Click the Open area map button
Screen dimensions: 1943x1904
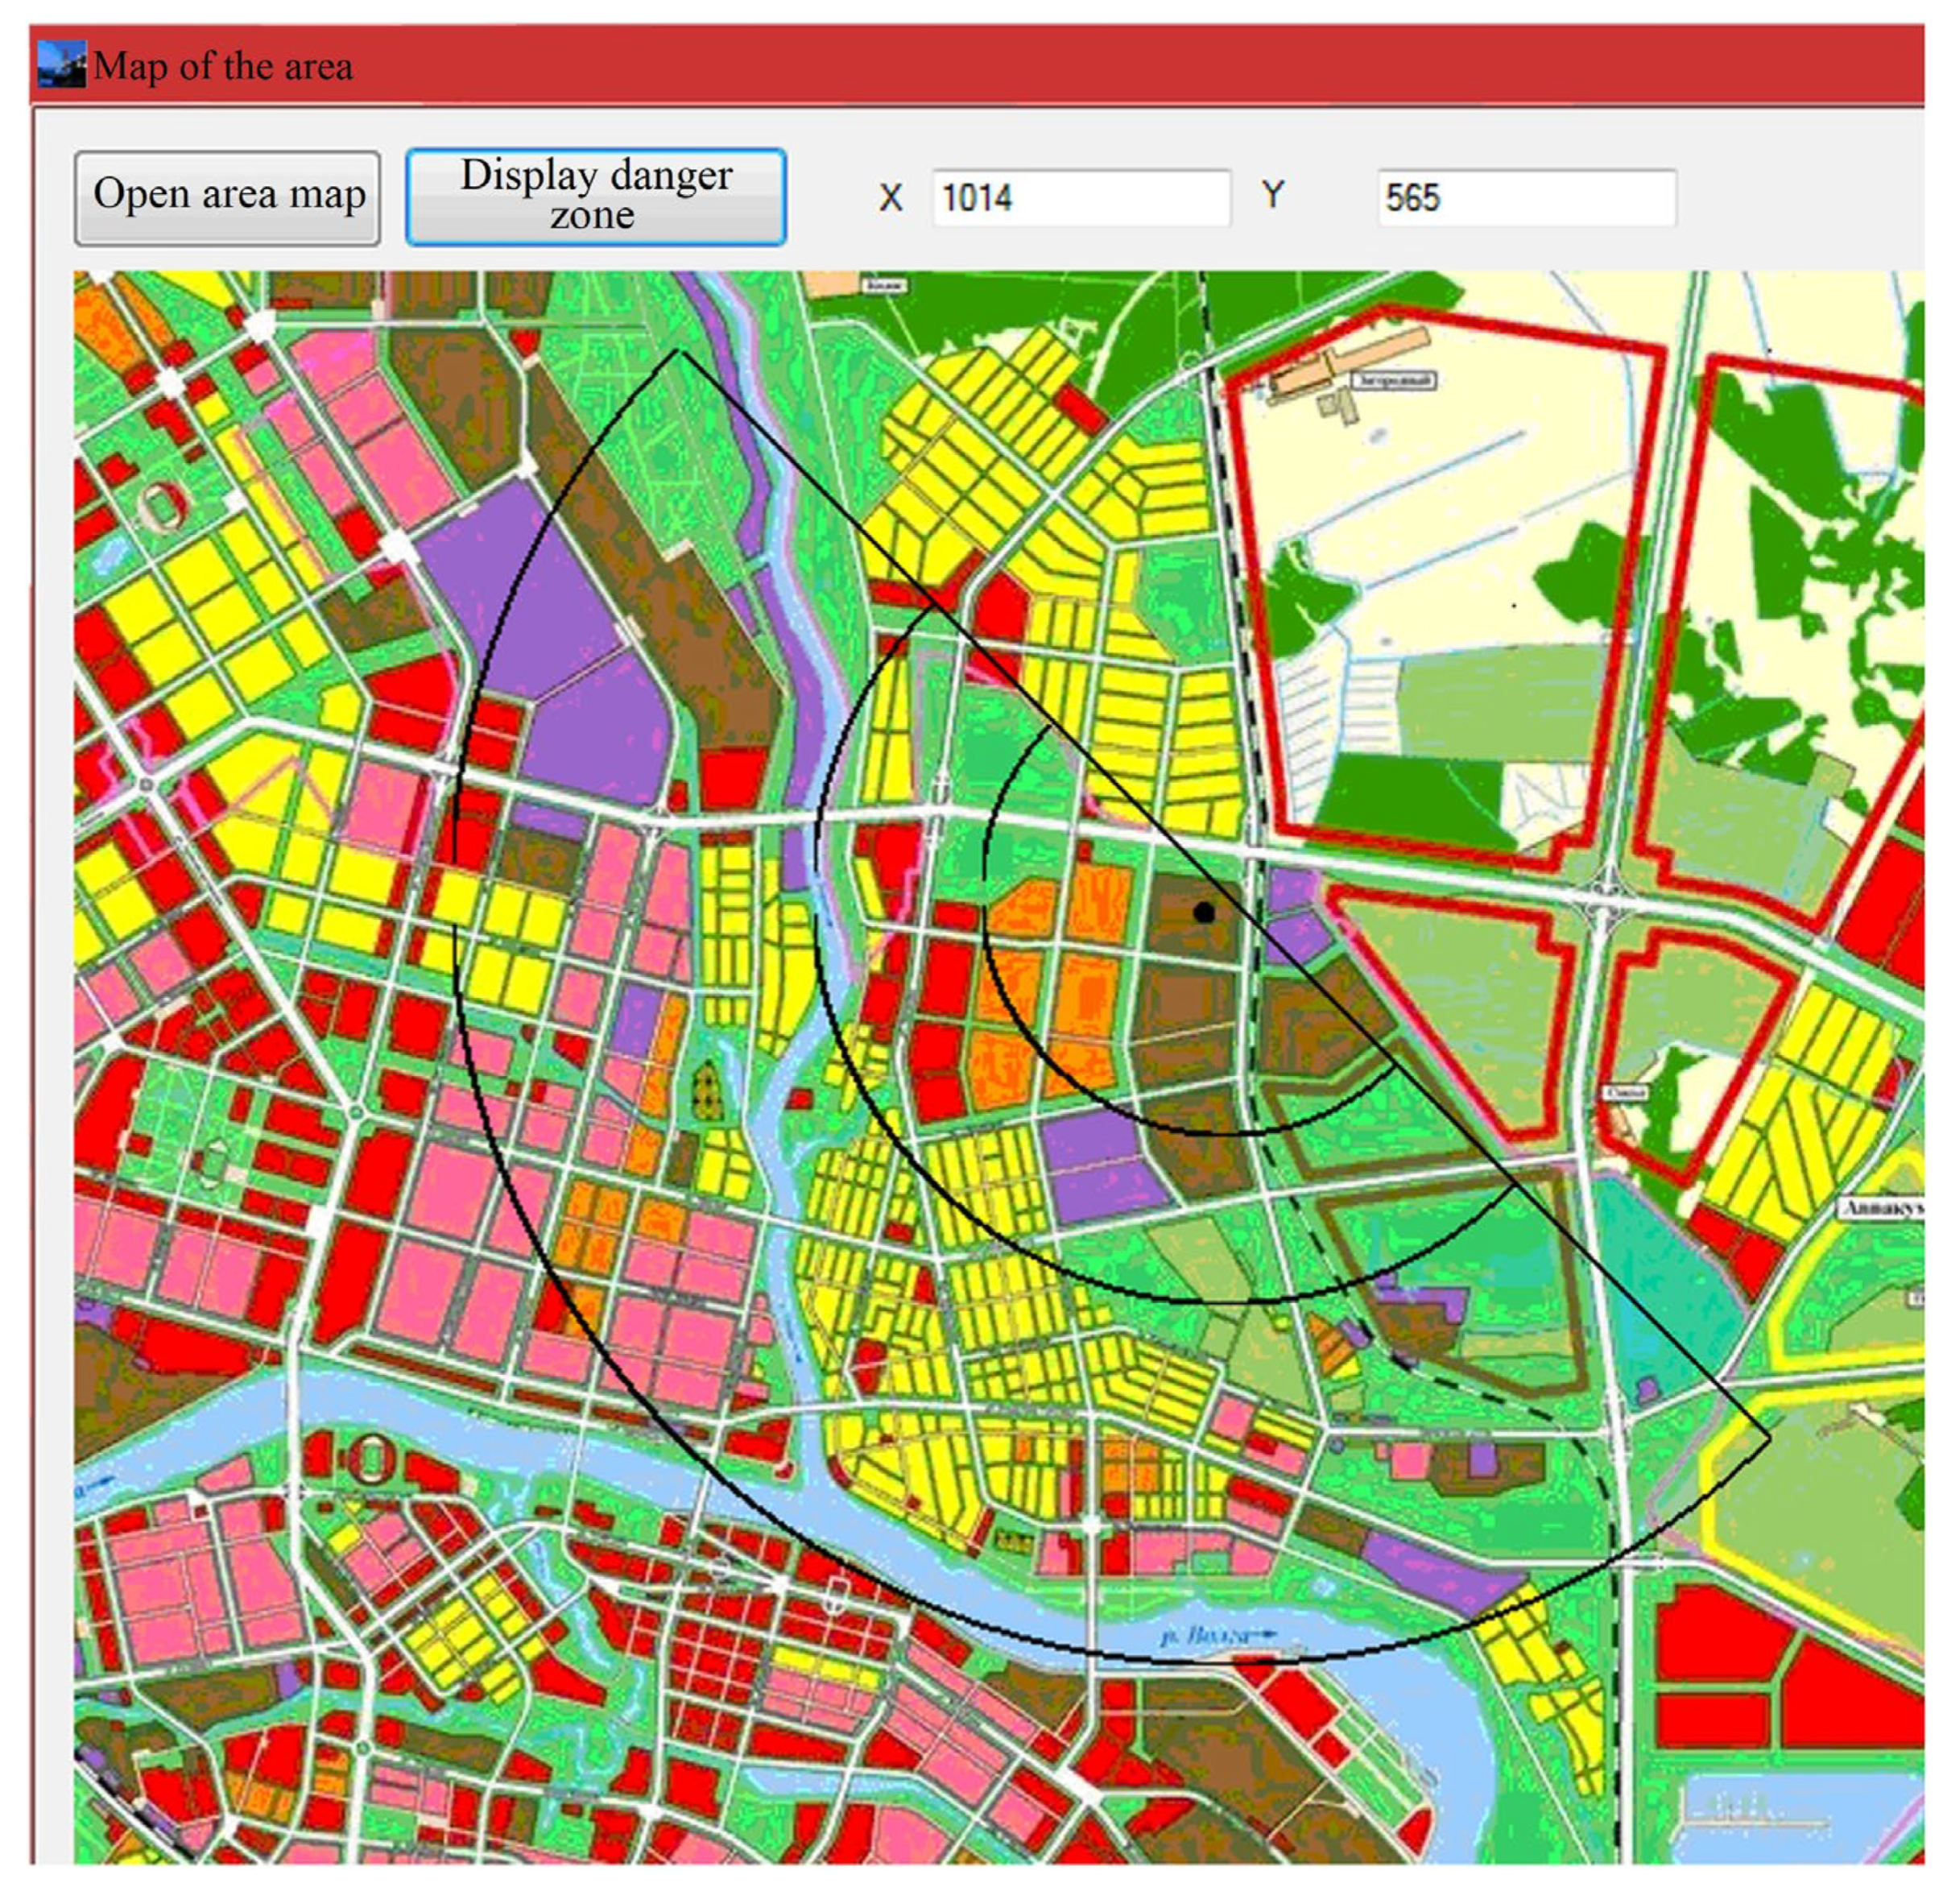pos(227,197)
